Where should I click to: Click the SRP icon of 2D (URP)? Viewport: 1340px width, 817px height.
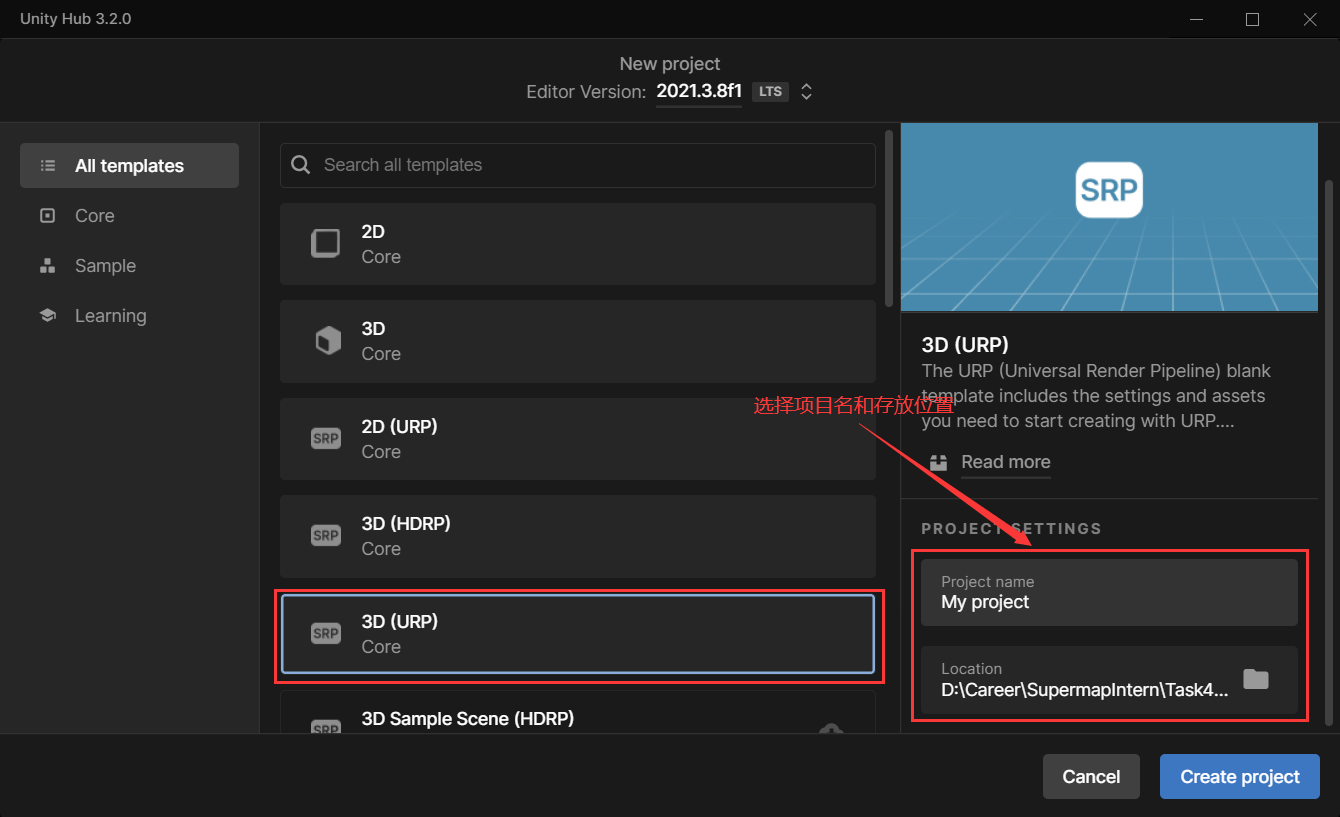point(326,439)
